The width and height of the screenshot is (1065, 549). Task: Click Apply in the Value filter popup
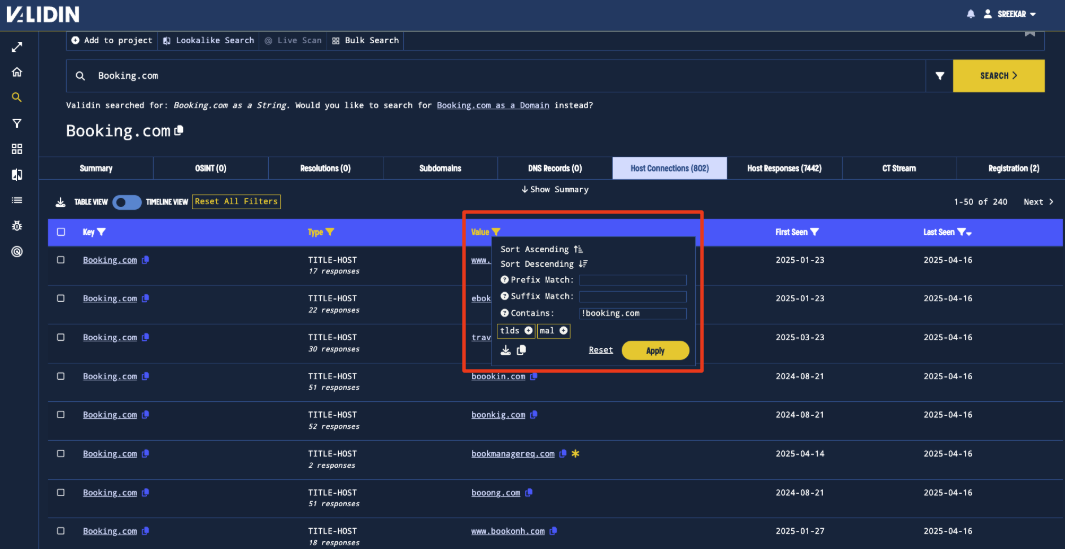pyautogui.click(x=655, y=351)
